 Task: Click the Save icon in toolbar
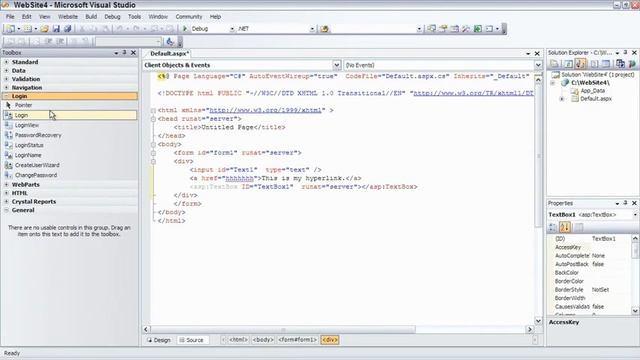pos(56,29)
